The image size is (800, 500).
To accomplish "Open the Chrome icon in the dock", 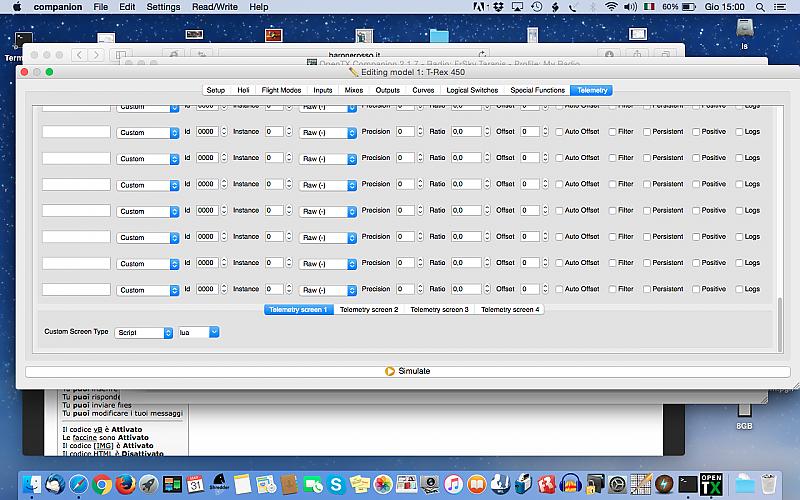I will pyautogui.click(x=102, y=485).
